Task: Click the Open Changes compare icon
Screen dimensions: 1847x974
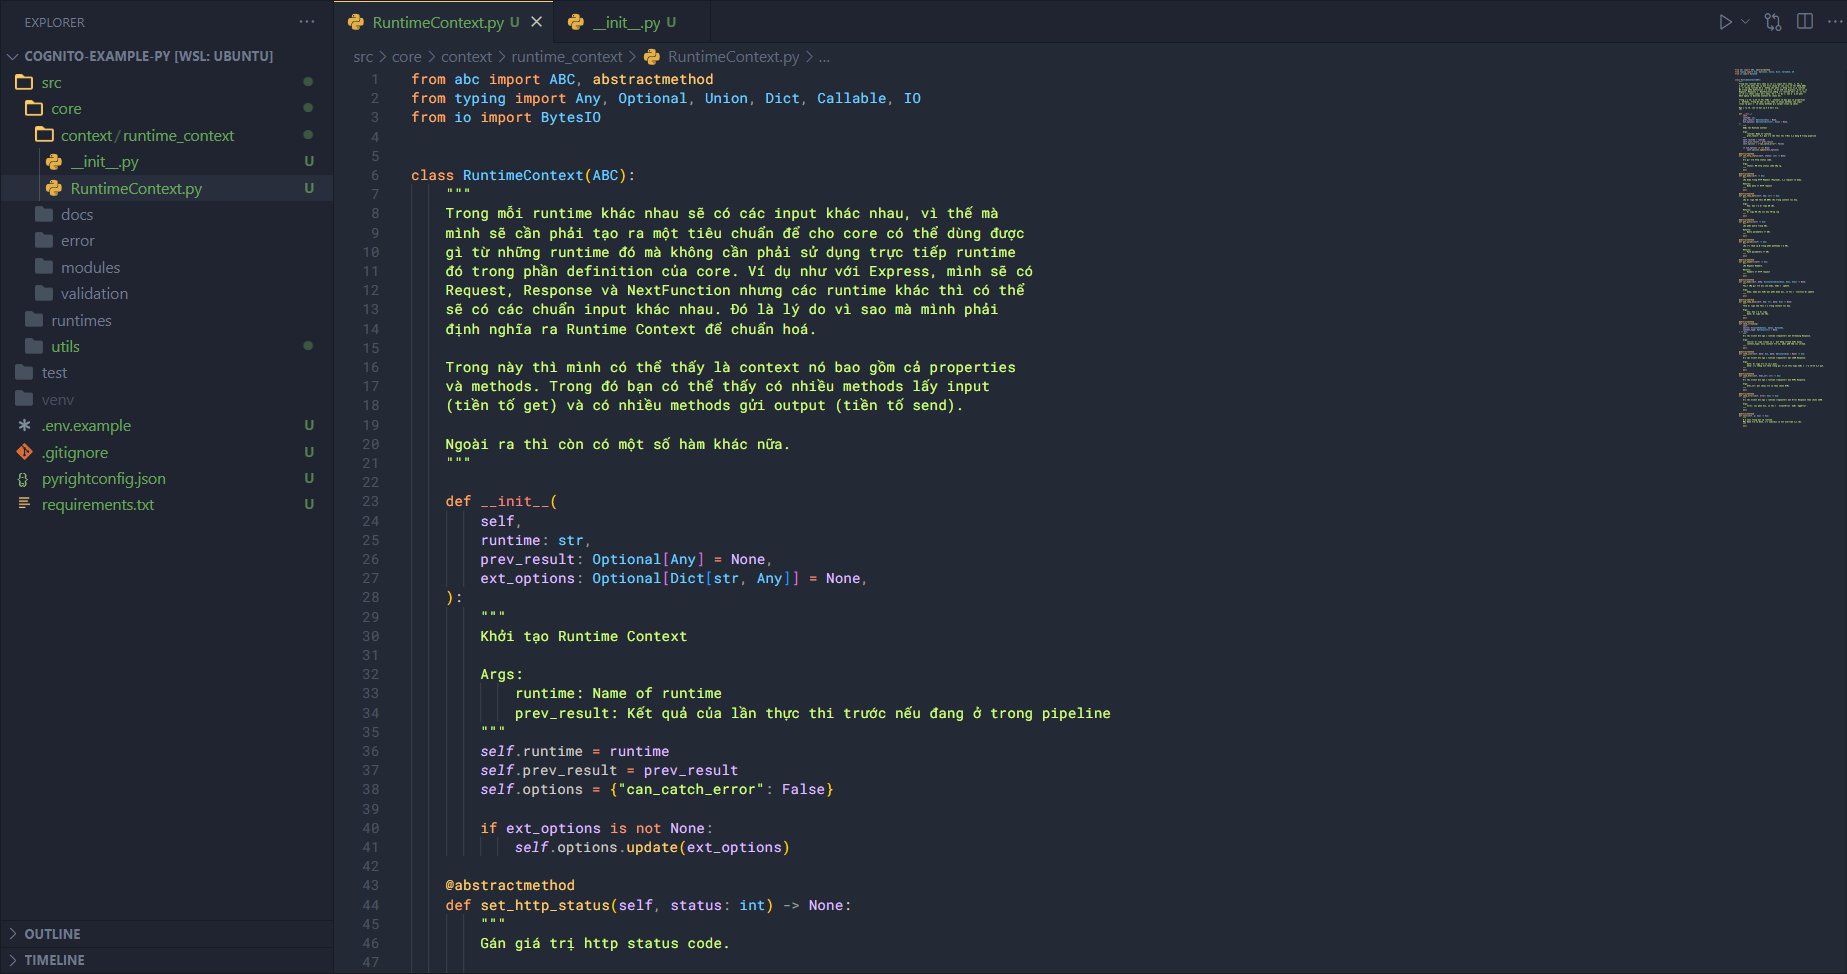Action: (1773, 22)
